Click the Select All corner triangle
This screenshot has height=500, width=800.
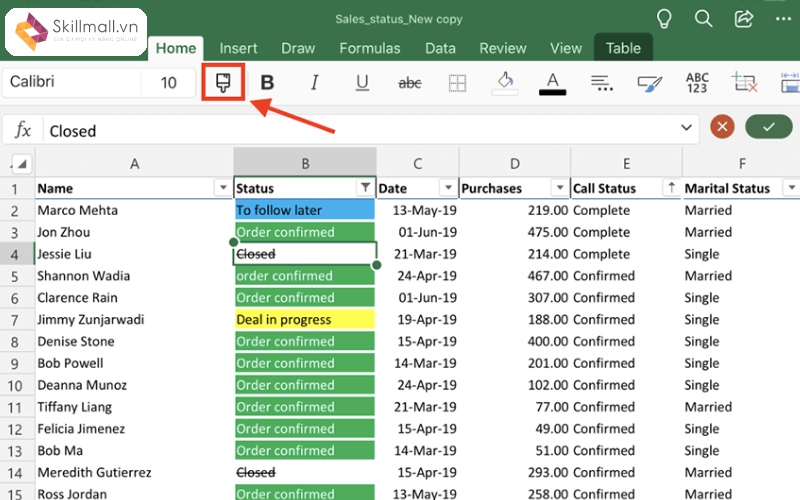pyautogui.click(x=20, y=164)
